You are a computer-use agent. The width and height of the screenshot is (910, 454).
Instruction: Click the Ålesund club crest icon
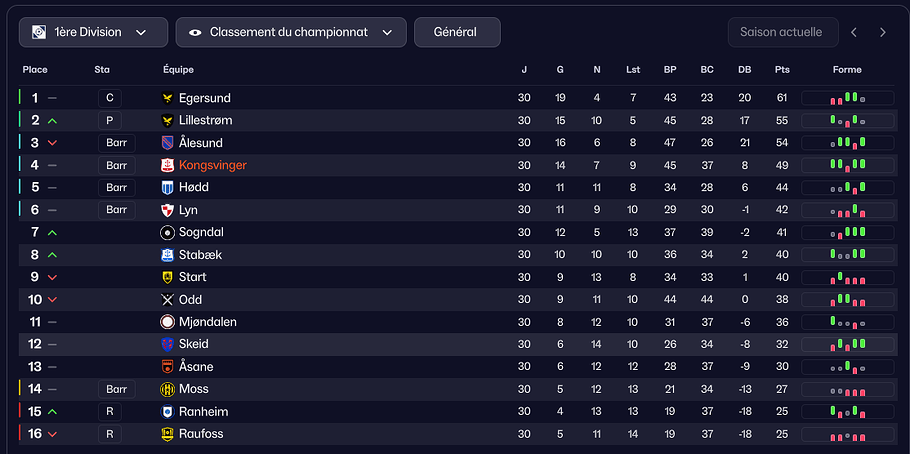tap(168, 143)
